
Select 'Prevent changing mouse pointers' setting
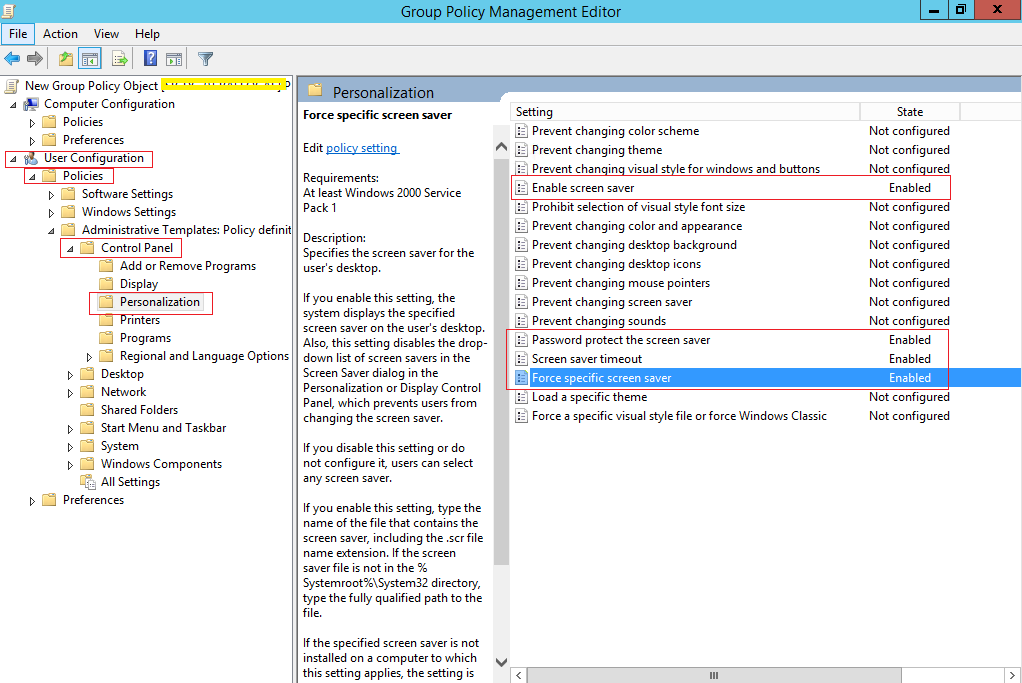click(x=620, y=283)
